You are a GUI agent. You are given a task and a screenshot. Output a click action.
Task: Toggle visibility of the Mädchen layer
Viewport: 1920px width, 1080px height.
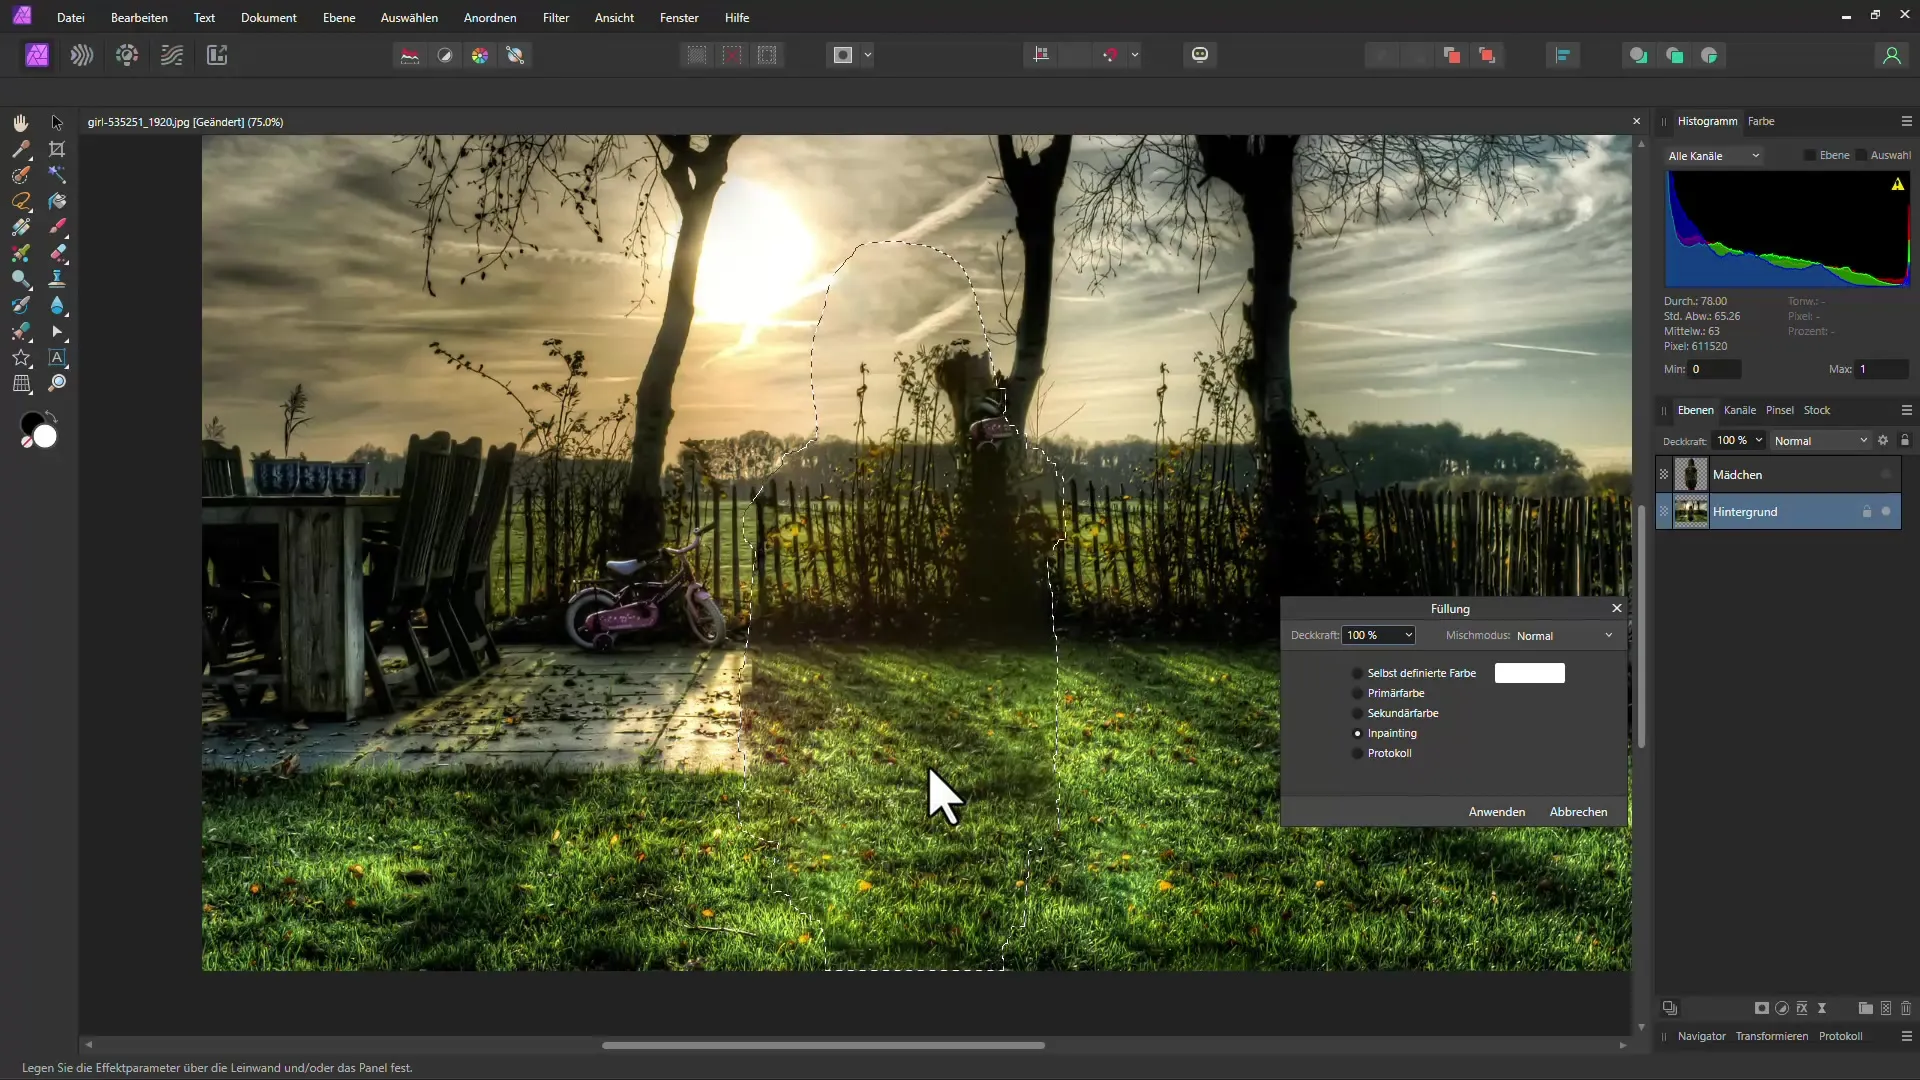(x=1886, y=474)
